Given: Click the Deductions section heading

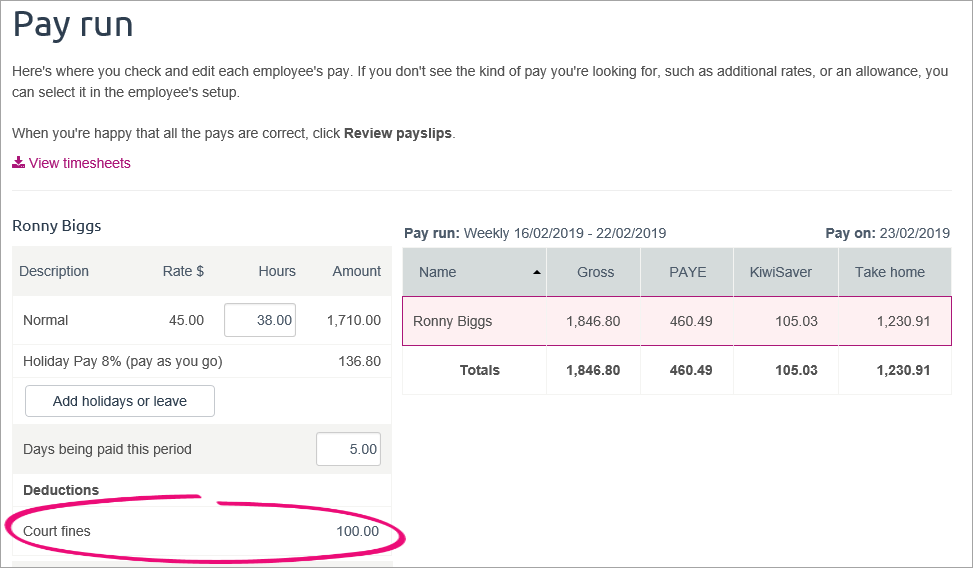Looking at the screenshot, I should click(61, 490).
